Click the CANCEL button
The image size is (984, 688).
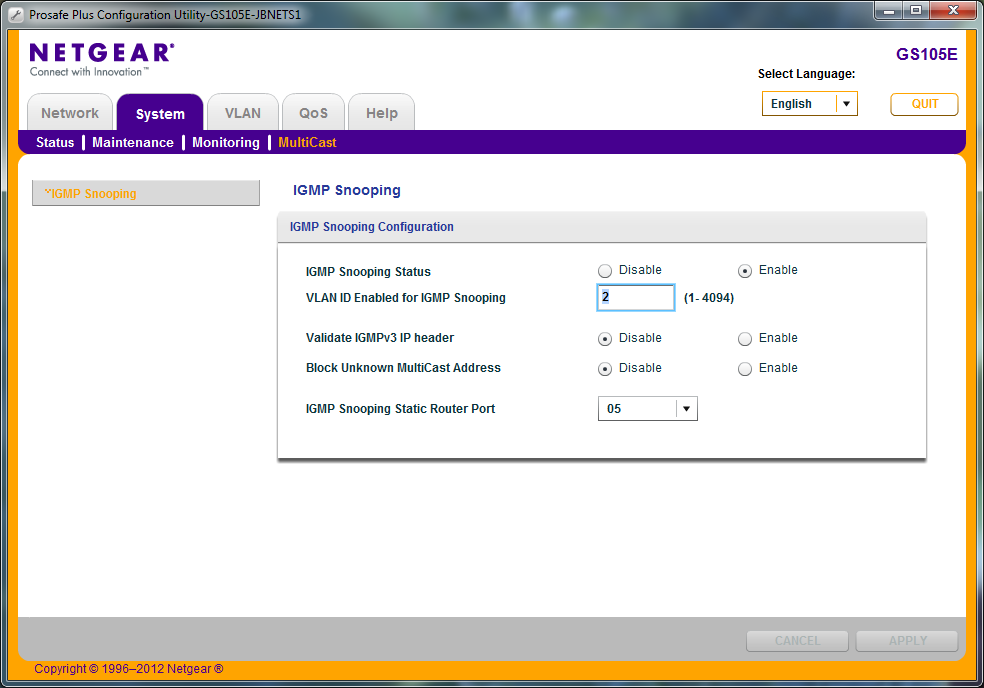click(798, 641)
